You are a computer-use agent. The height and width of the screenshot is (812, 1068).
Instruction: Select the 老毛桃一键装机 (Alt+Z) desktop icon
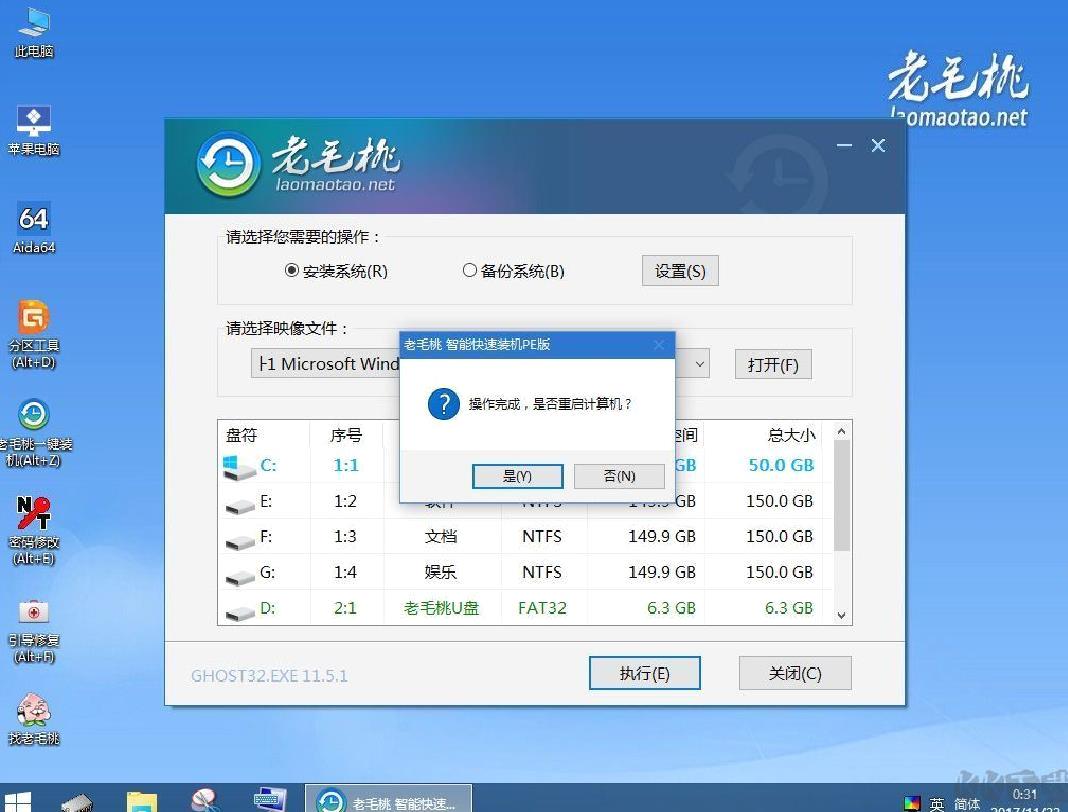point(33,433)
